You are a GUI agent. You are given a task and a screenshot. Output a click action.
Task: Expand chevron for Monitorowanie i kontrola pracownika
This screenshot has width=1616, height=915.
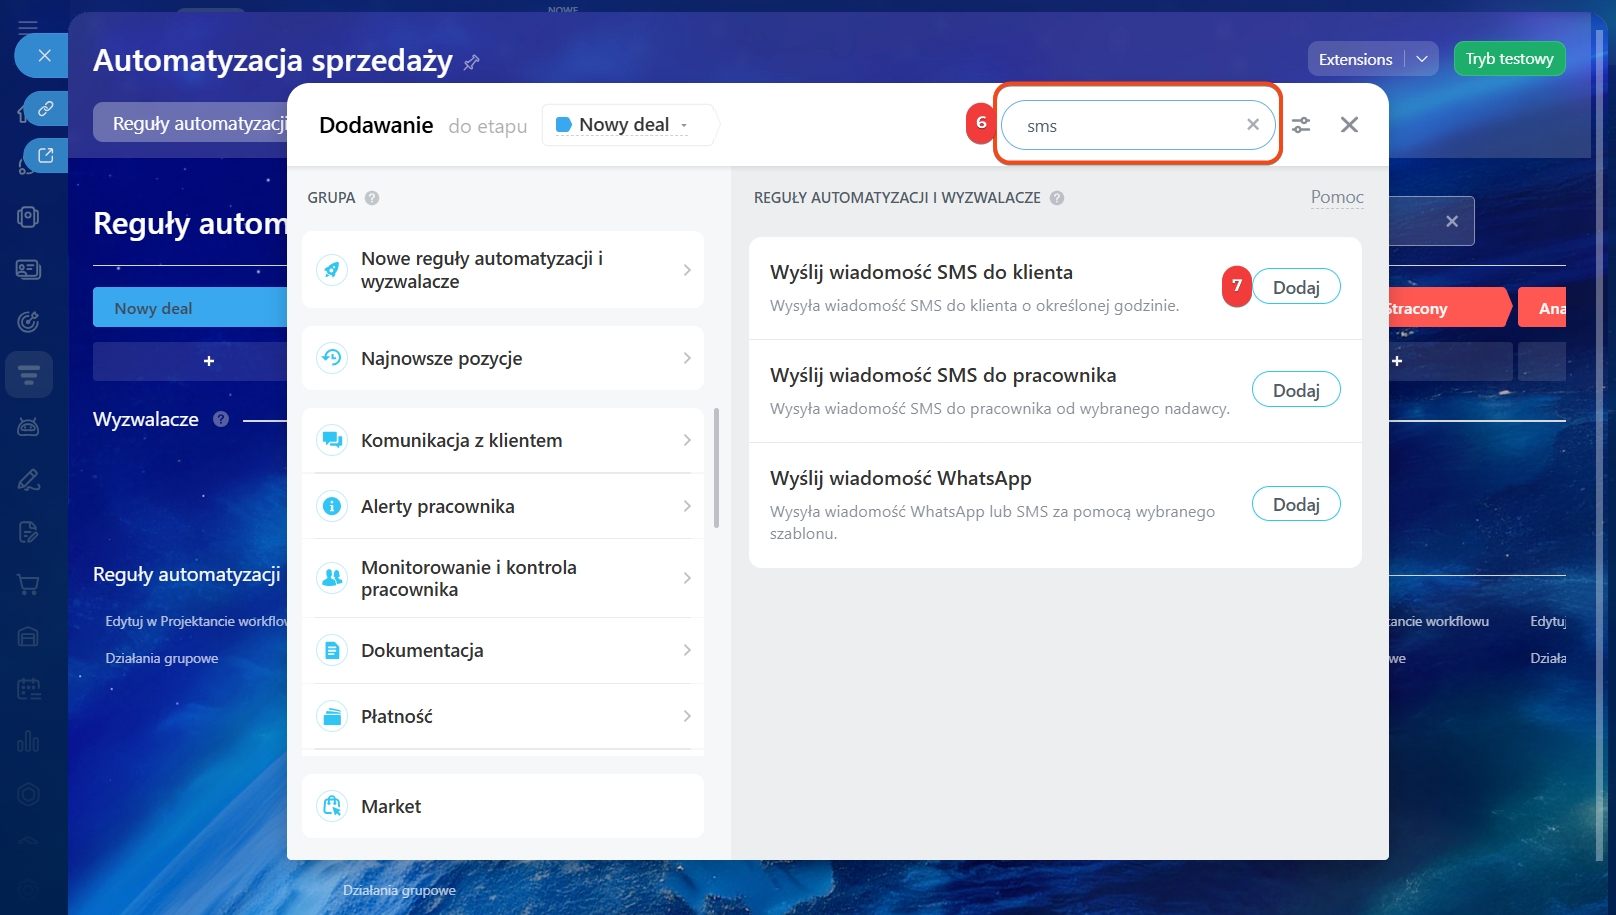687,578
